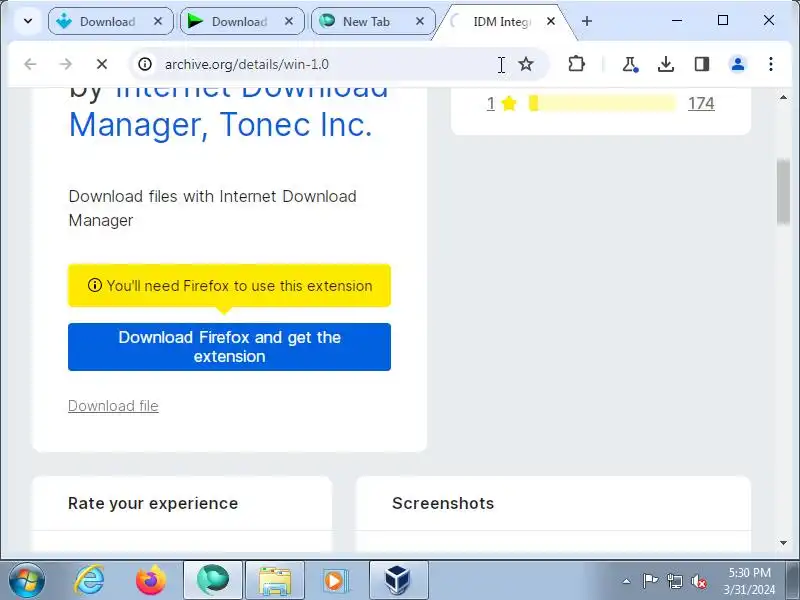Image resolution: width=800 pixels, height=600 pixels.
Task: Close the IDM Integration tab
Action: [x=551, y=21]
